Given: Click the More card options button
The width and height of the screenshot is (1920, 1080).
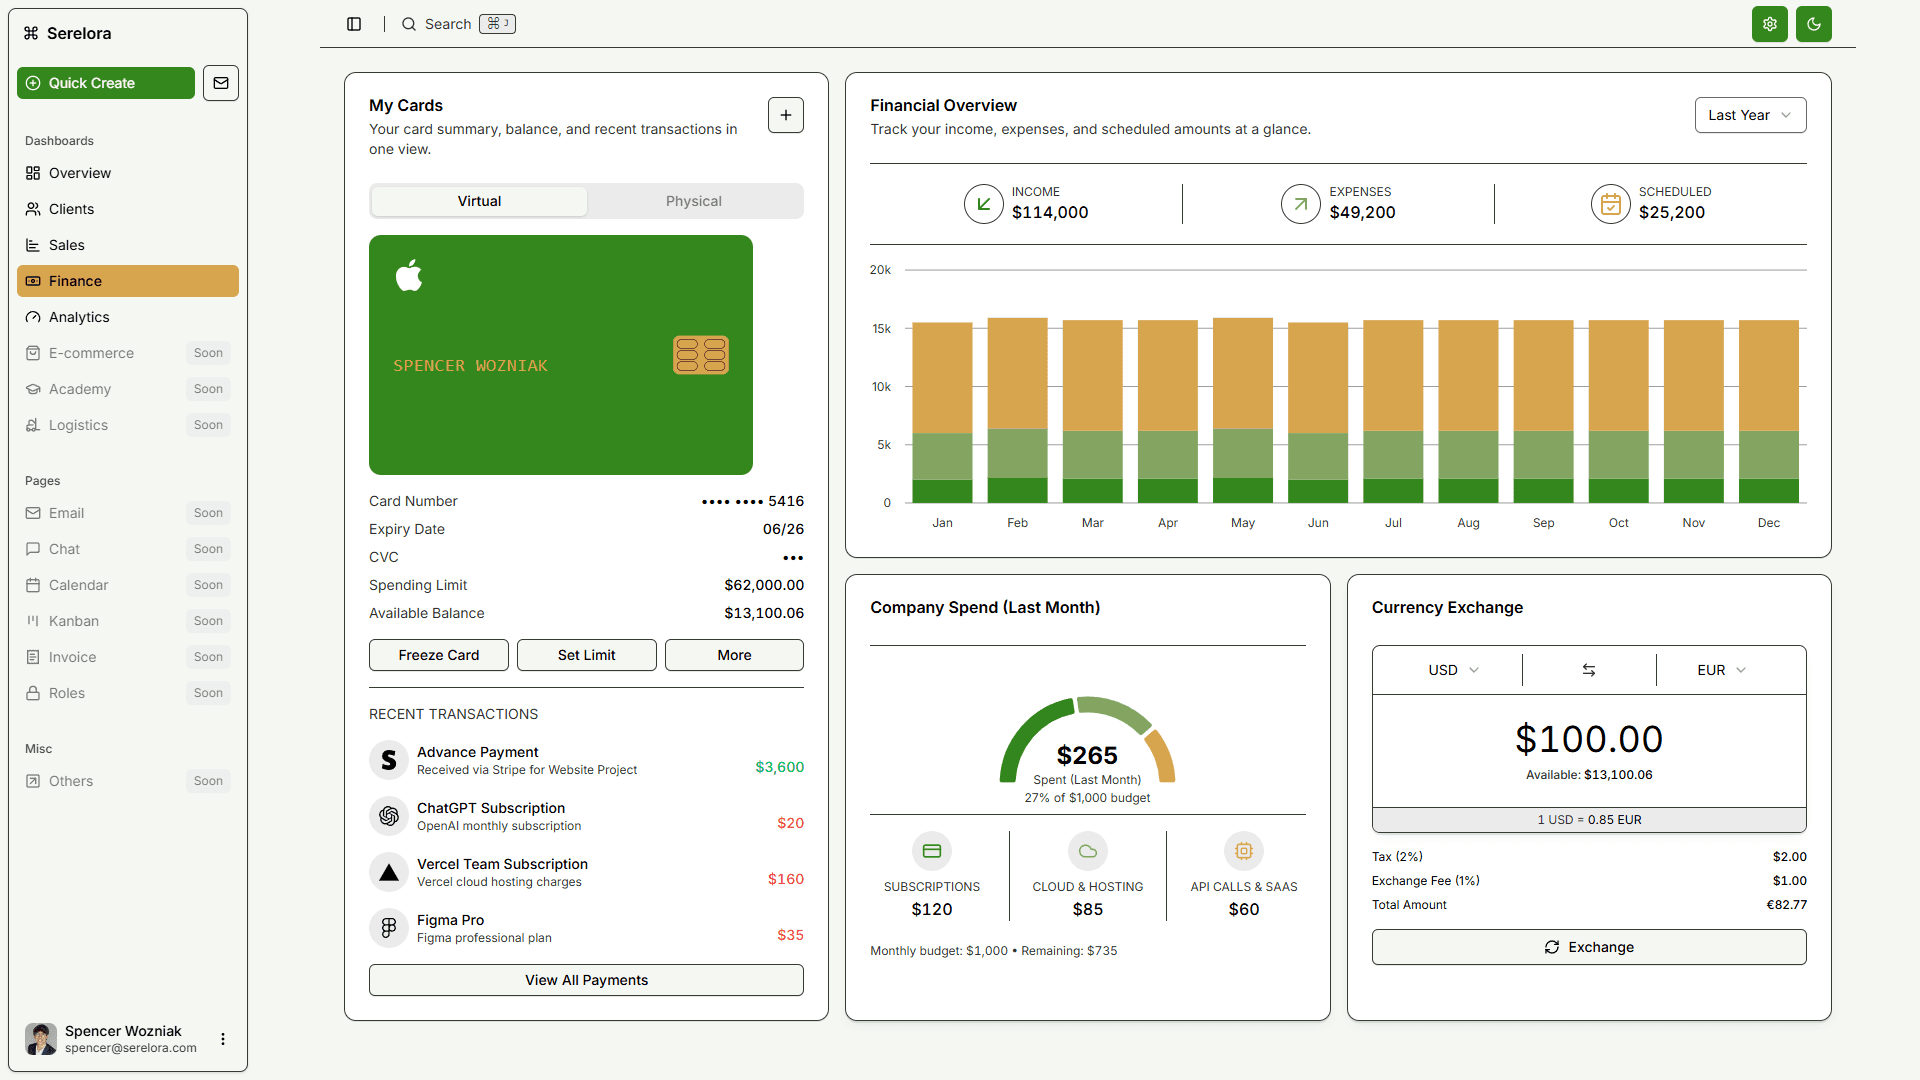Looking at the screenshot, I should pos(734,655).
